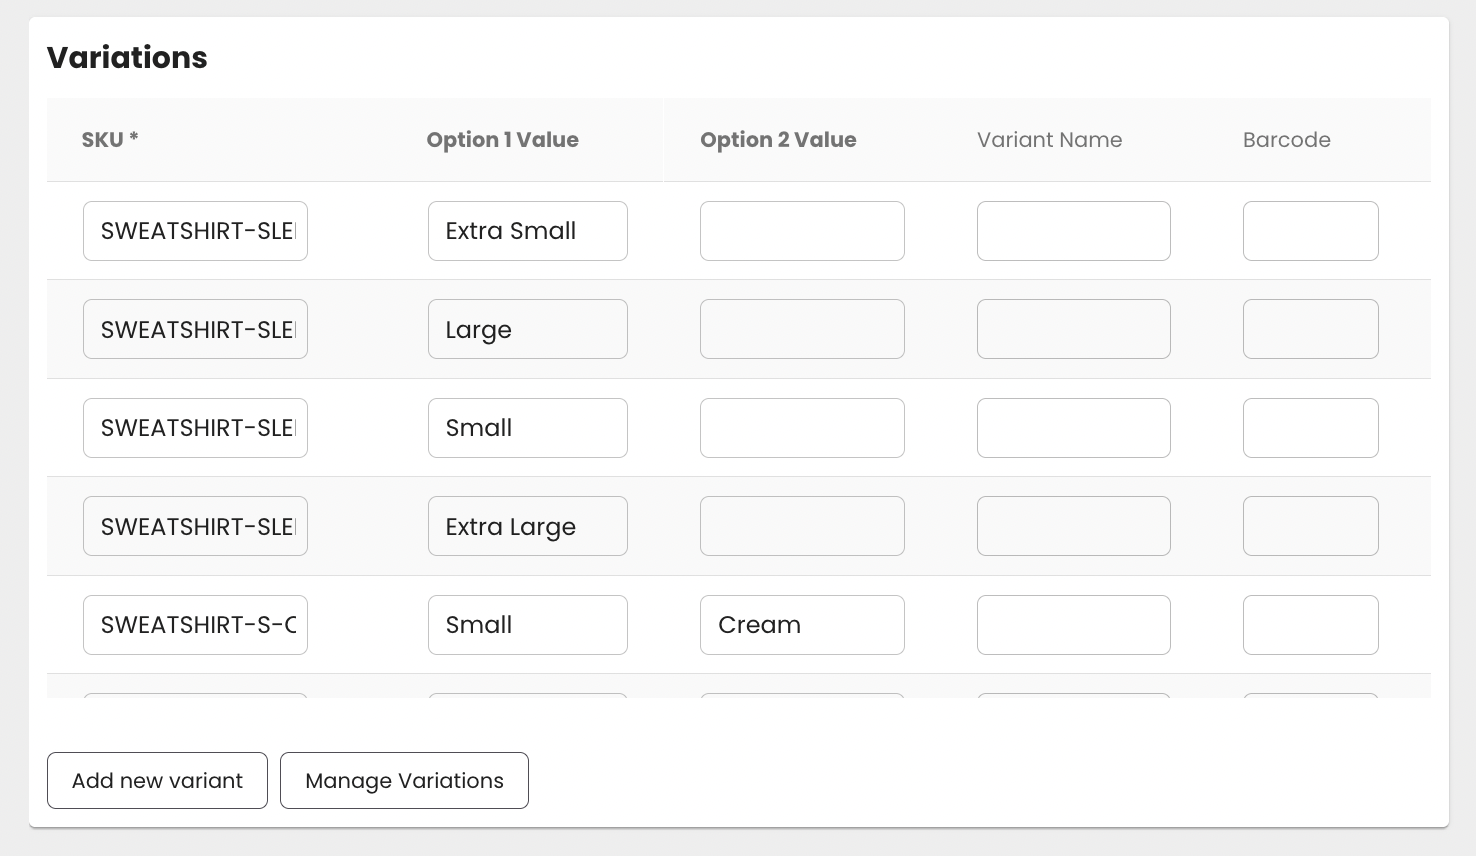Click the Barcode field in Large row
This screenshot has height=856, width=1476.
tap(1310, 329)
